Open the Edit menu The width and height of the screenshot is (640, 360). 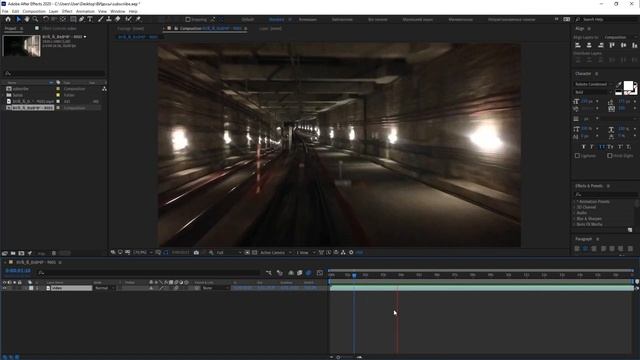pos(16,11)
